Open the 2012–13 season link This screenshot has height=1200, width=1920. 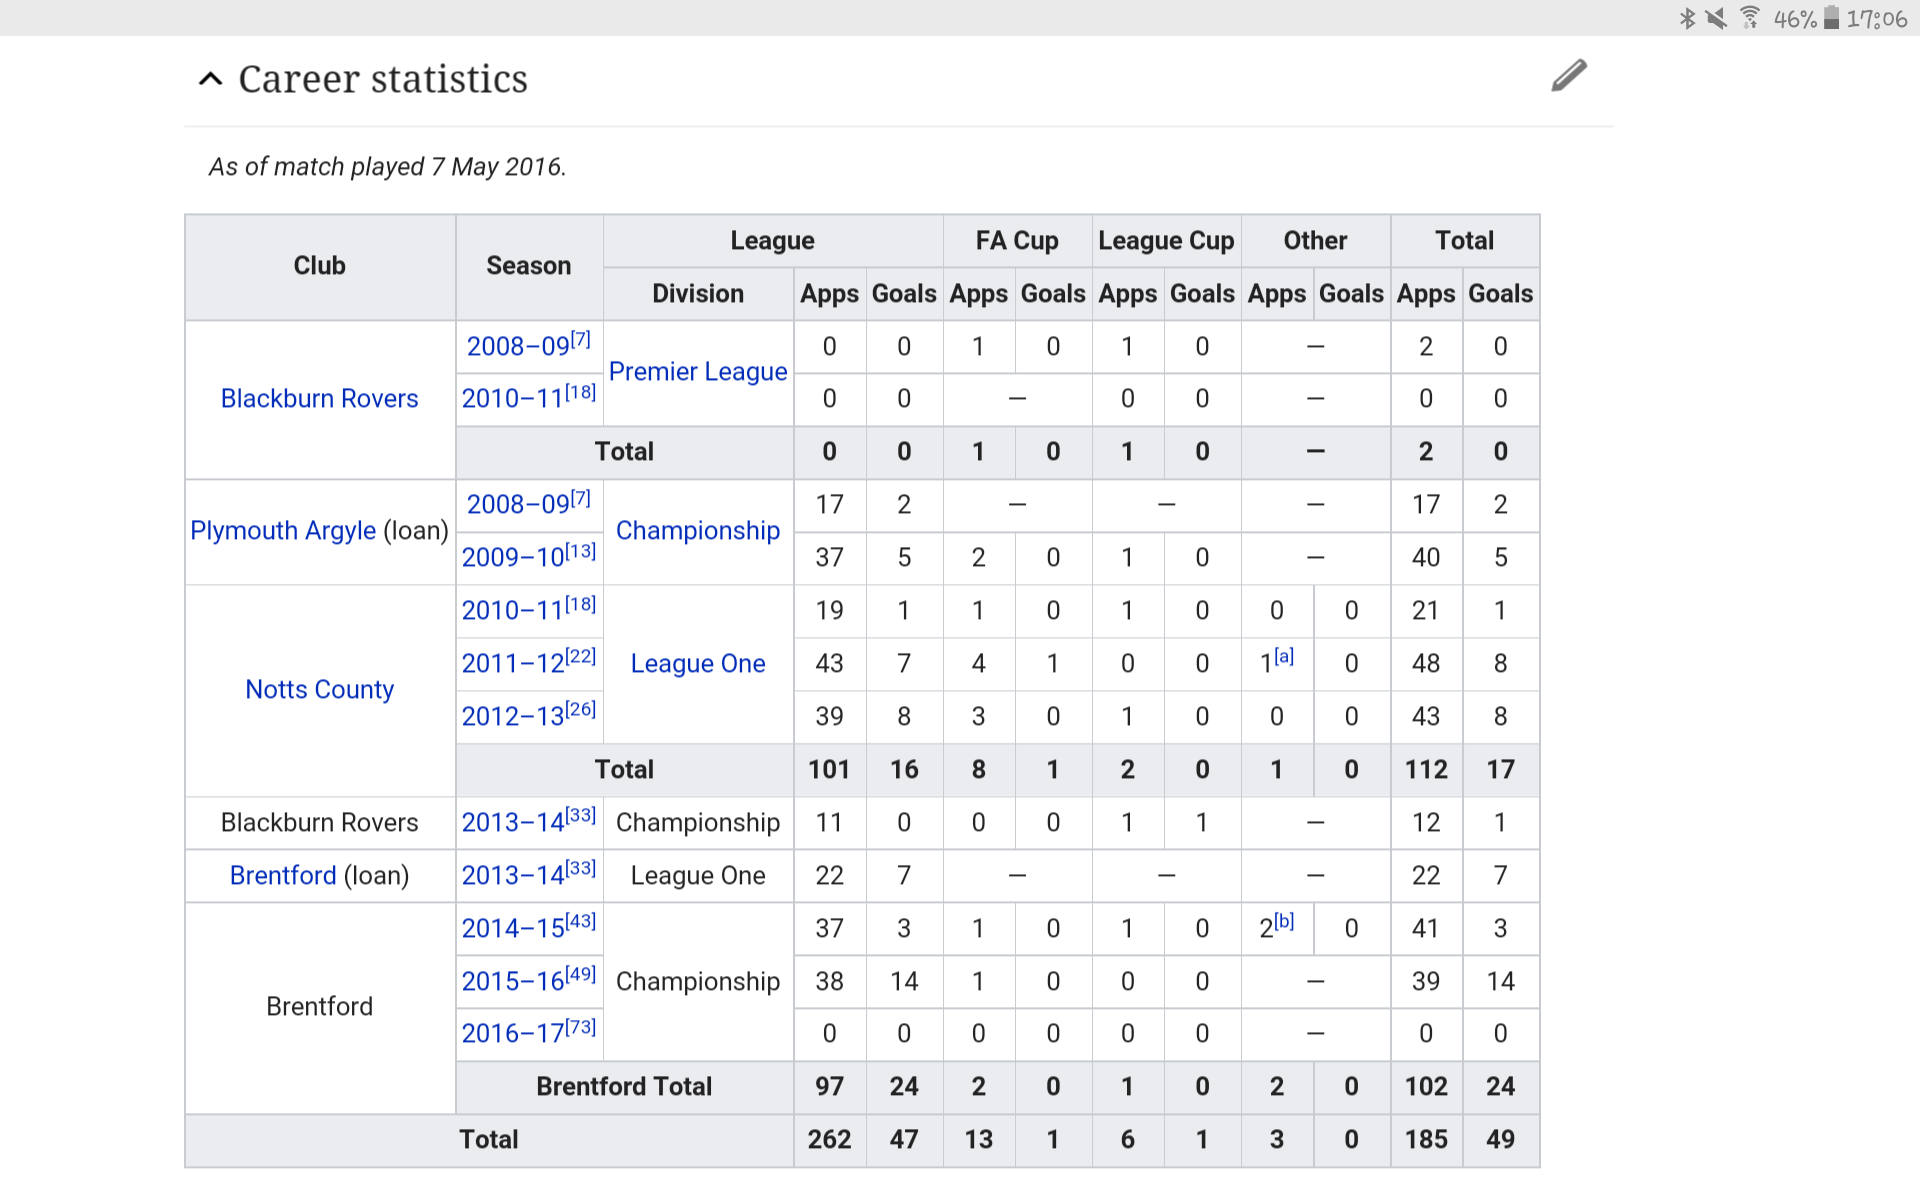pyautogui.click(x=513, y=716)
